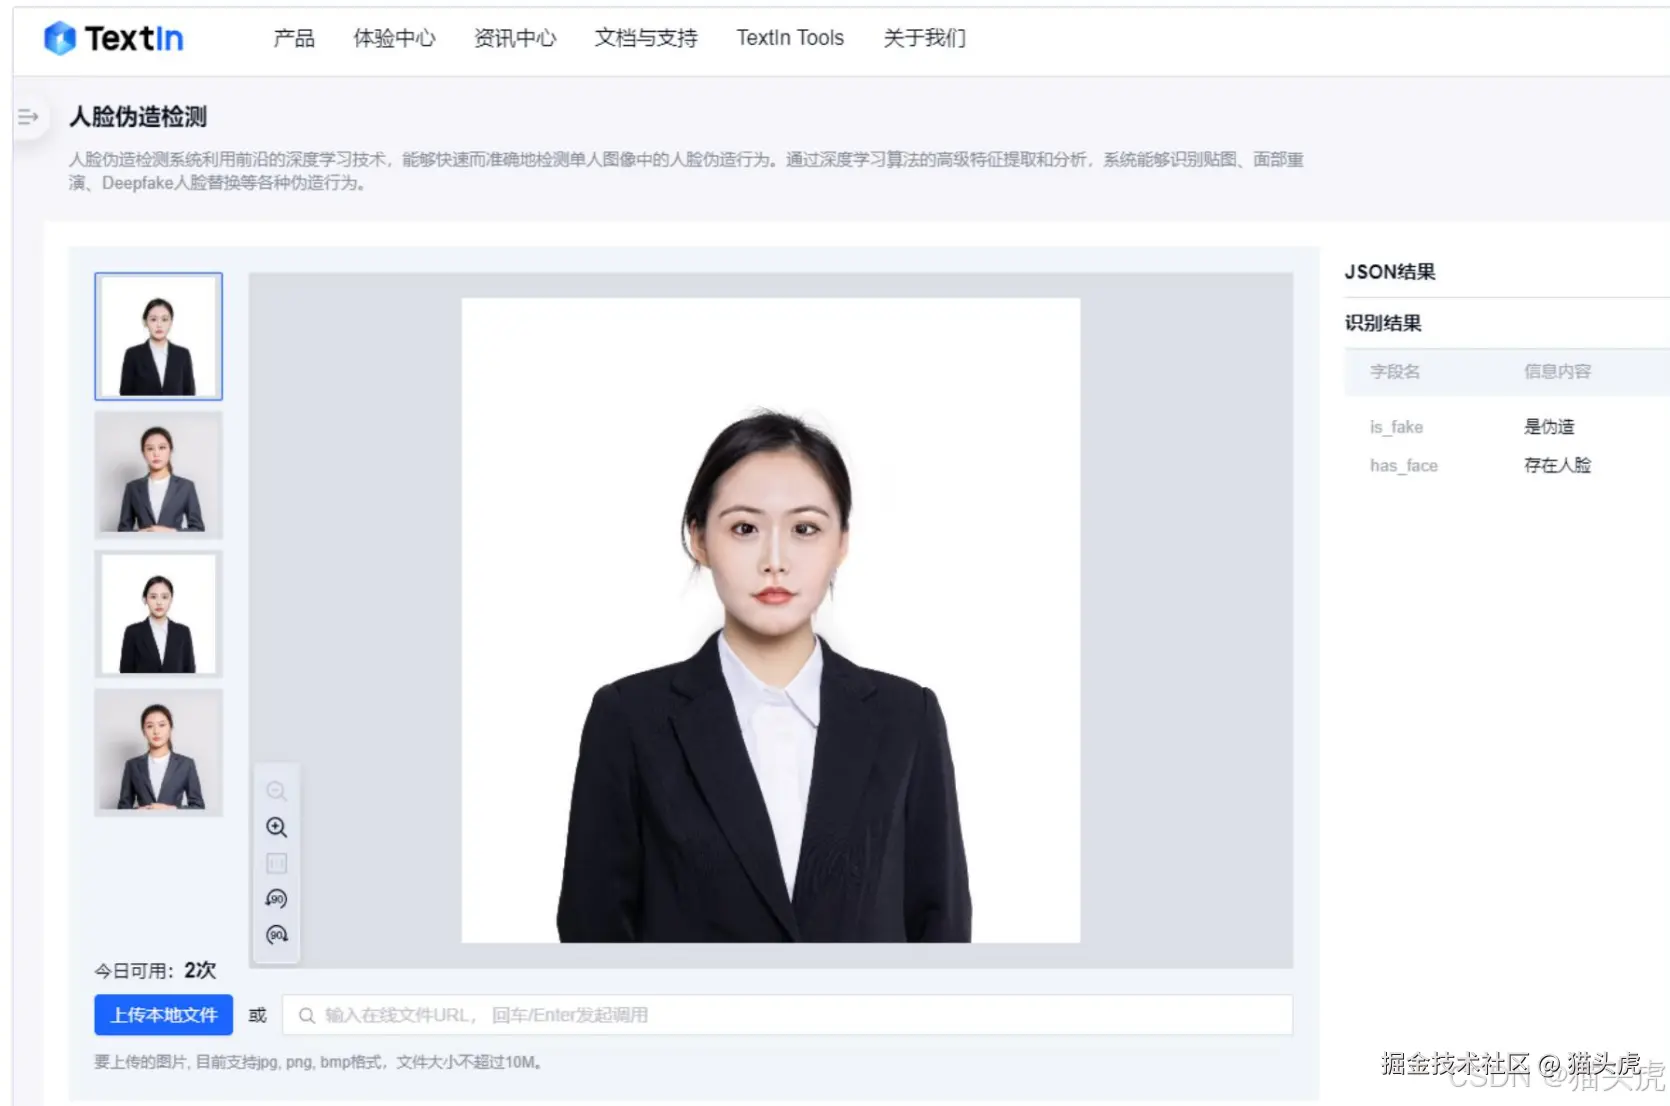The height and width of the screenshot is (1106, 1670).
Task: Open the 产品 menu
Action: 292,38
